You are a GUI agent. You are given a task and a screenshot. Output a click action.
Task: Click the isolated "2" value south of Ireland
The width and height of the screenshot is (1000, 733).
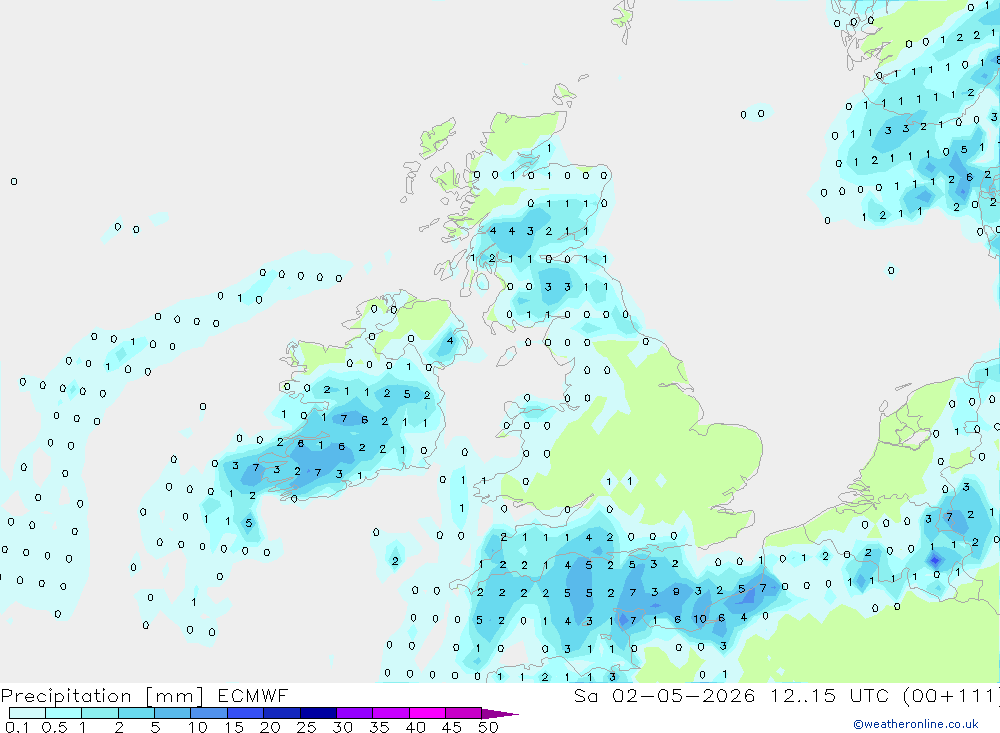click(395, 561)
